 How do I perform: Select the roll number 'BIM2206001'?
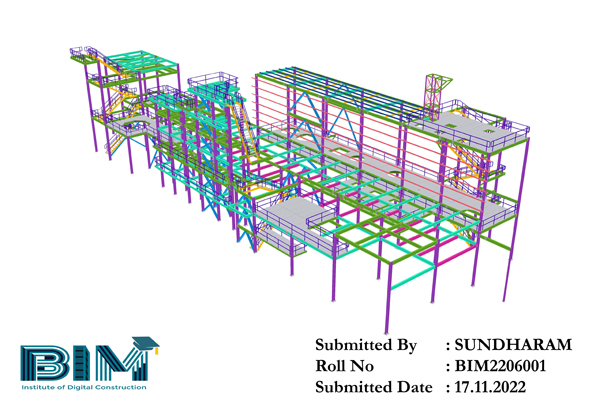pos(500,366)
